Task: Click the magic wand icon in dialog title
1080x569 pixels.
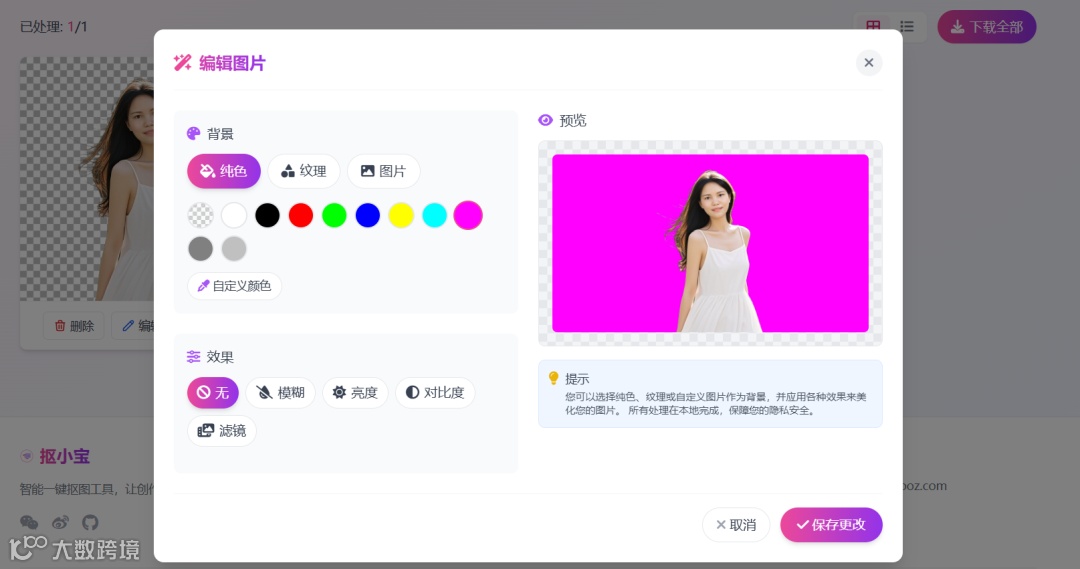Action: click(x=183, y=63)
